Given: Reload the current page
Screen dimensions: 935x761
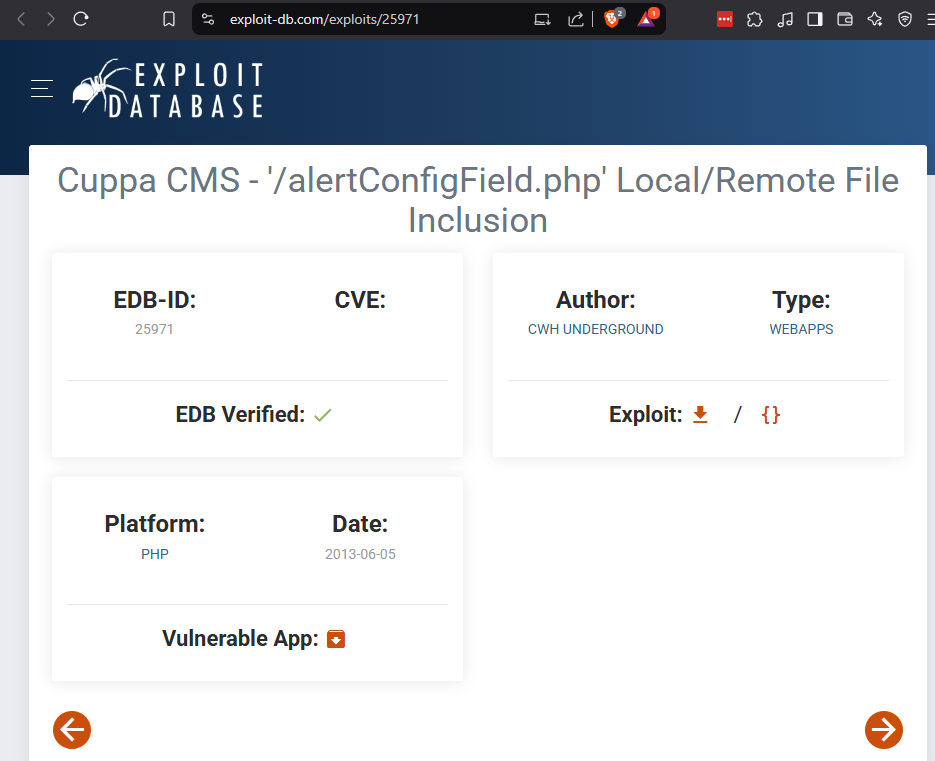Looking at the screenshot, I should [x=81, y=19].
